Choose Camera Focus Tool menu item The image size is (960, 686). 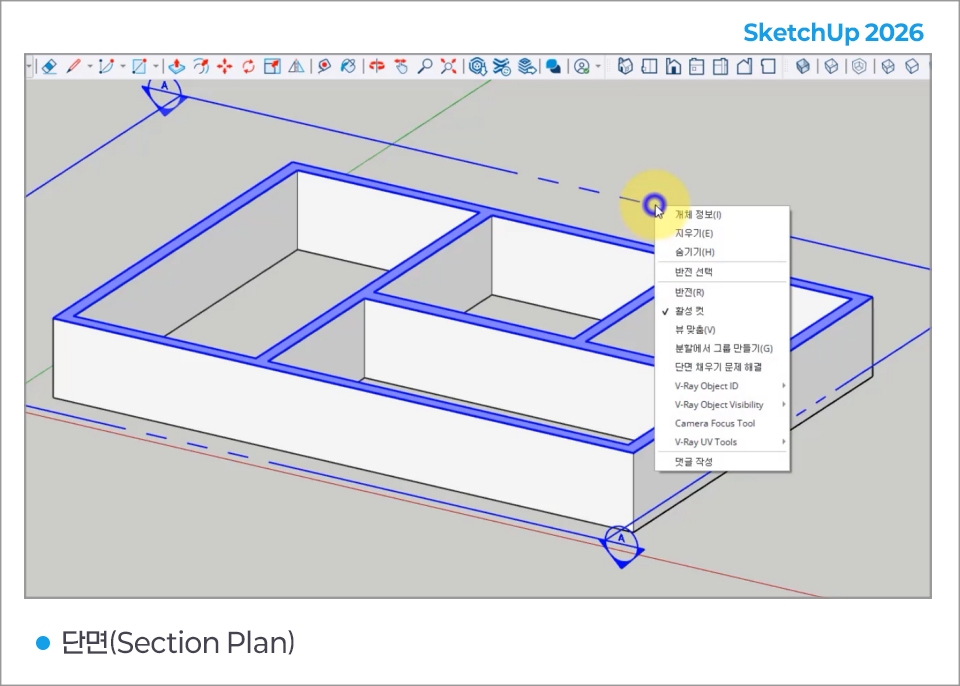[722, 423]
